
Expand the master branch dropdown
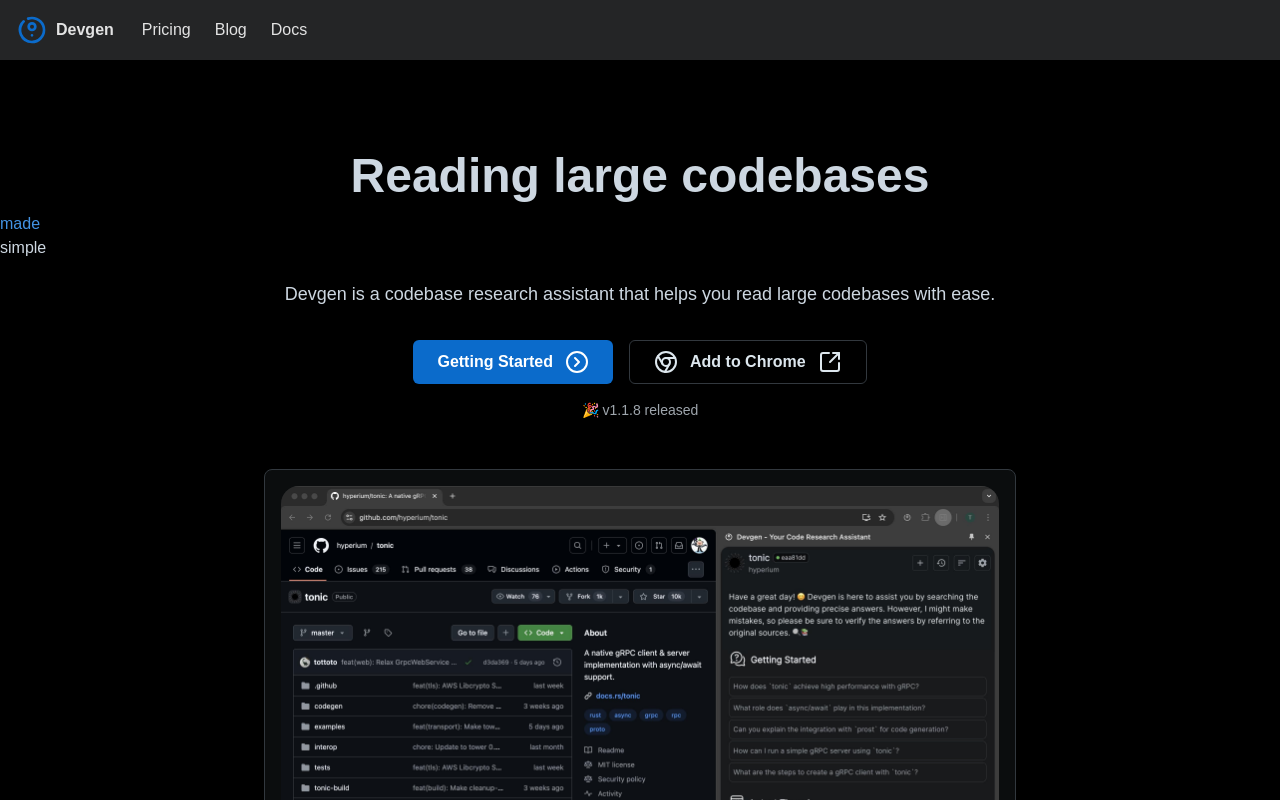(322, 633)
